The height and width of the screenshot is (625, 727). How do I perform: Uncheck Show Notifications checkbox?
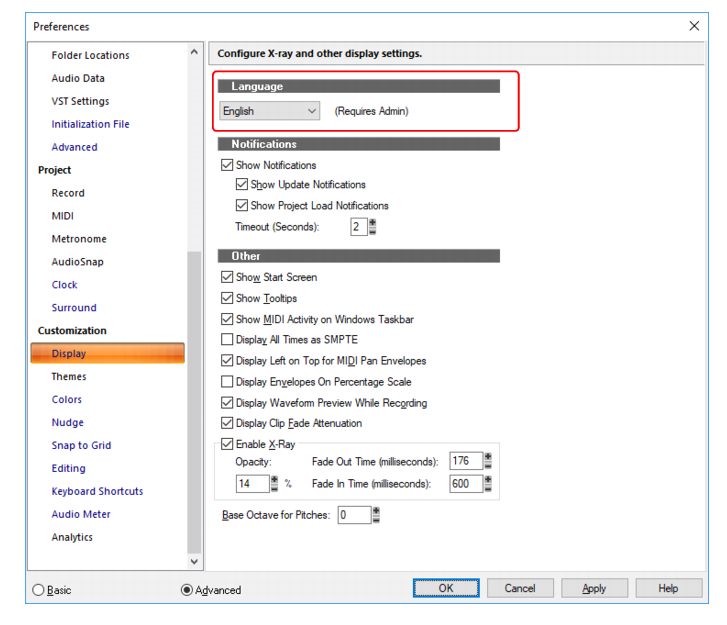[227, 165]
